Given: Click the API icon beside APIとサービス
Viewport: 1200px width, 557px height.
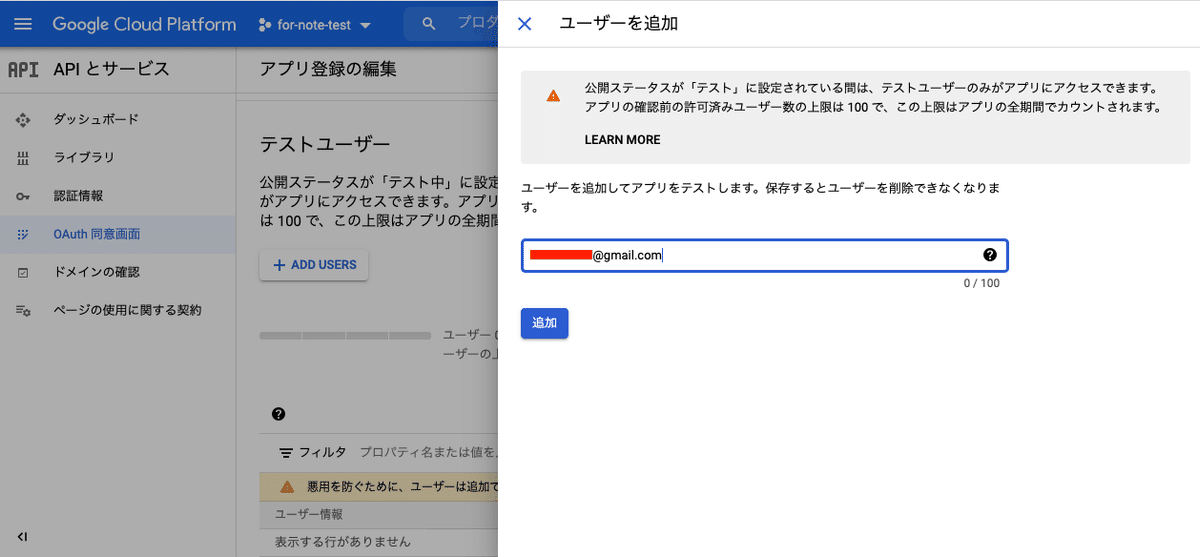Looking at the screenshot, I should tap(23, 69).
